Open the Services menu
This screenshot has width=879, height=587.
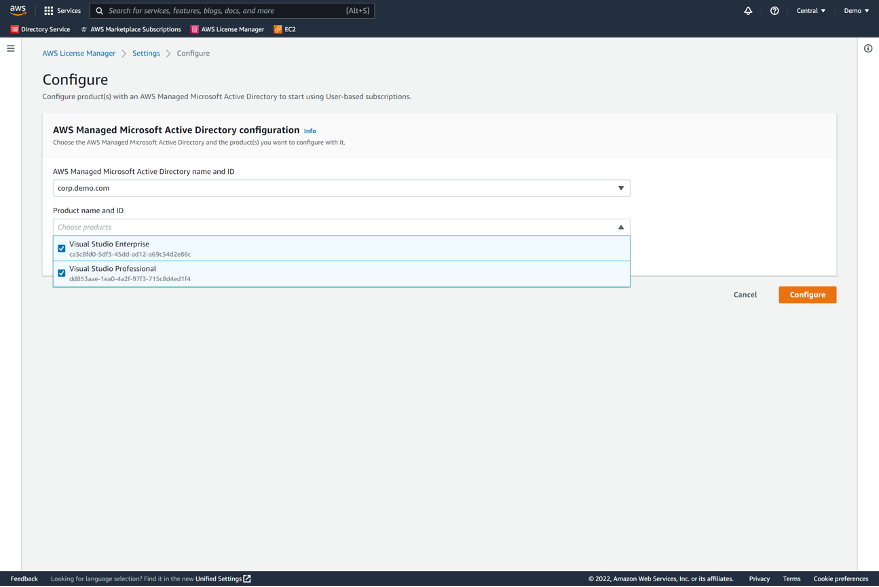[64, 11]
